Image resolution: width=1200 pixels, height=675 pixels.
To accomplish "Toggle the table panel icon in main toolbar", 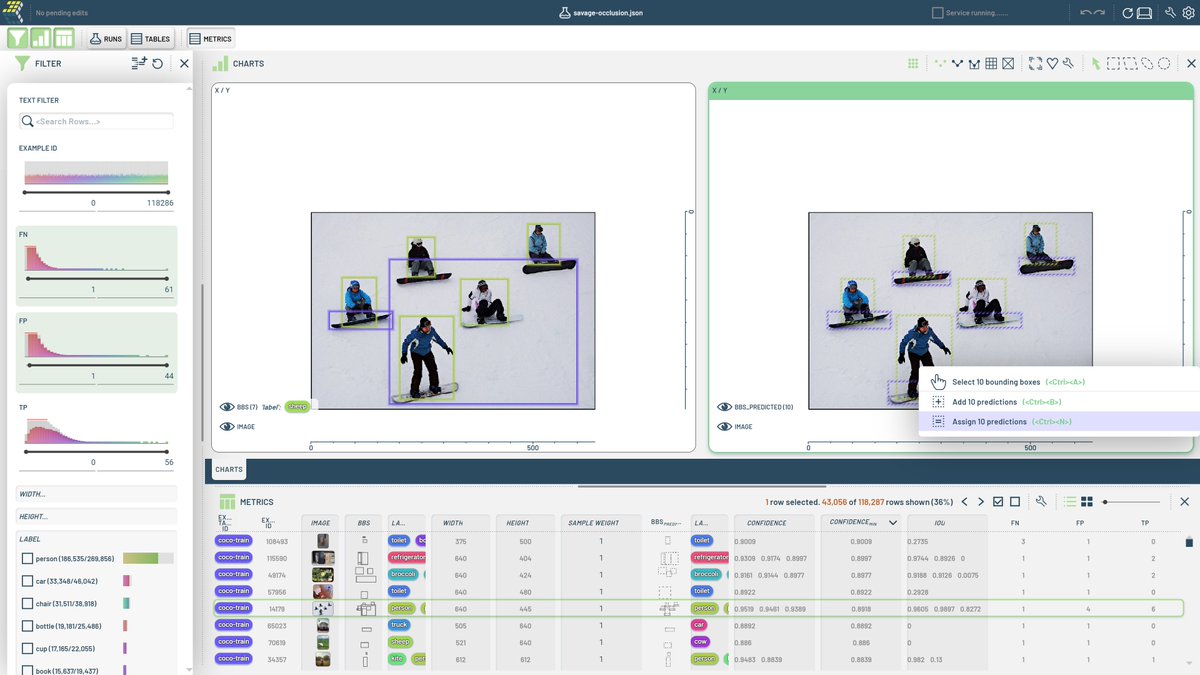I will [x=64, y=38].
